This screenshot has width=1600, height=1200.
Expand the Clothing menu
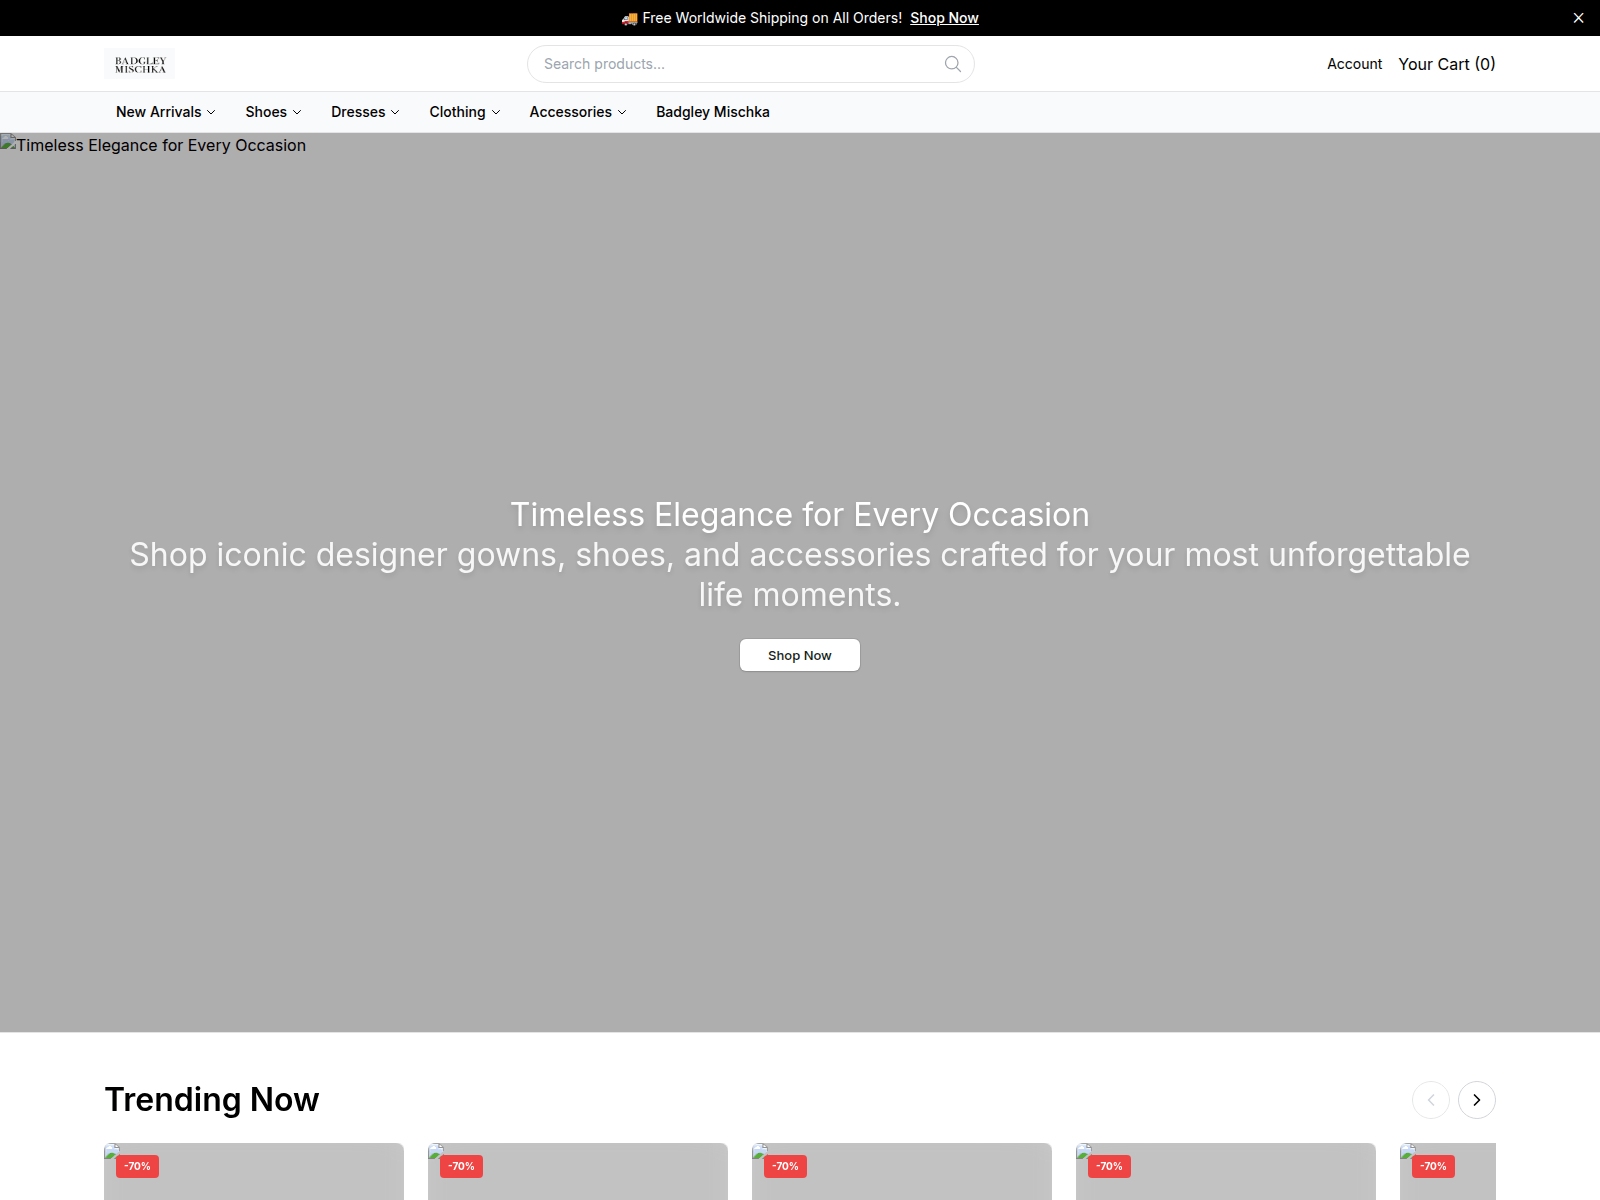coord(464,112)
